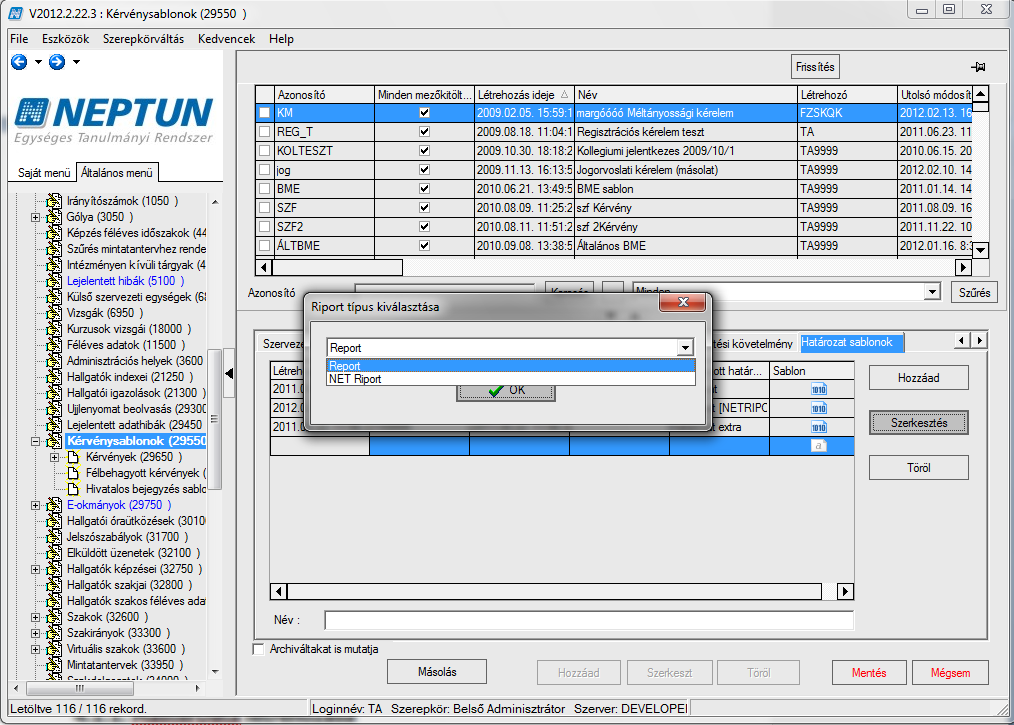Collapse the Kérvénysablonok (29550) tree node
This screenshot has height=725, width=1014.
pos(36,442)
